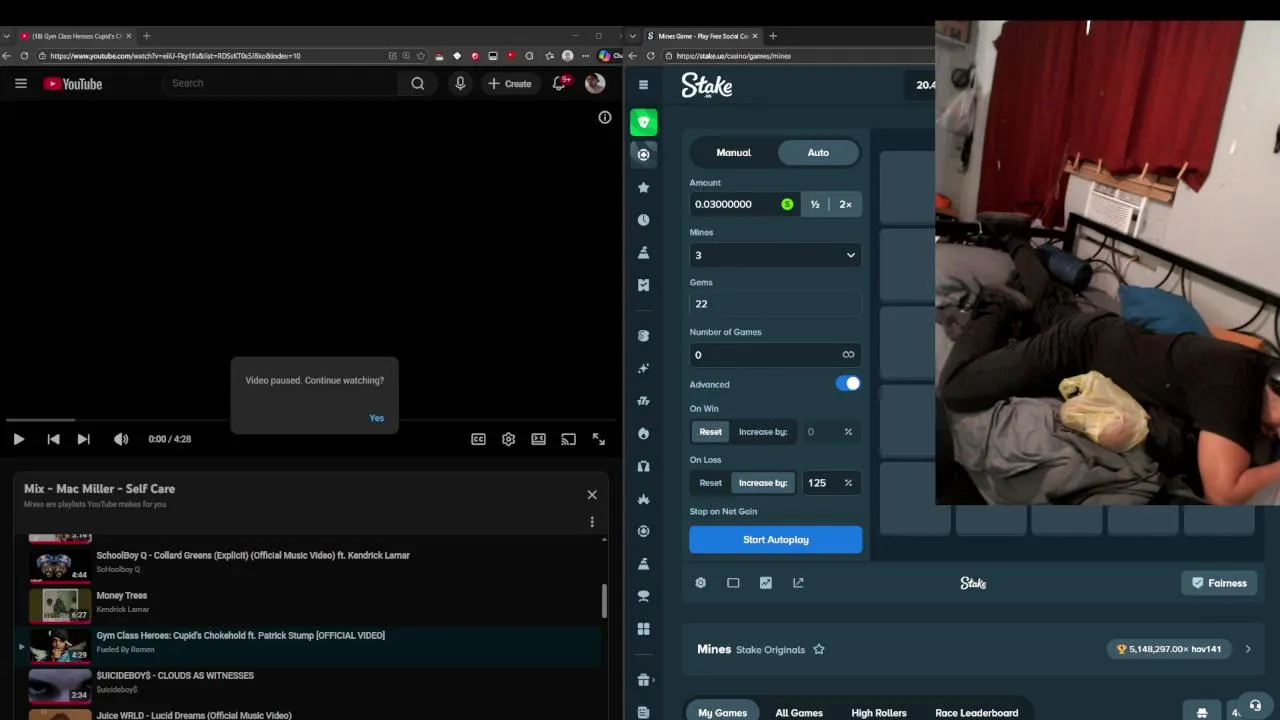Image resolution: width=1280 pixels, height=720 pixels.
Task: Select Collard Greens playlist video thumbnail
Action: 60,566
